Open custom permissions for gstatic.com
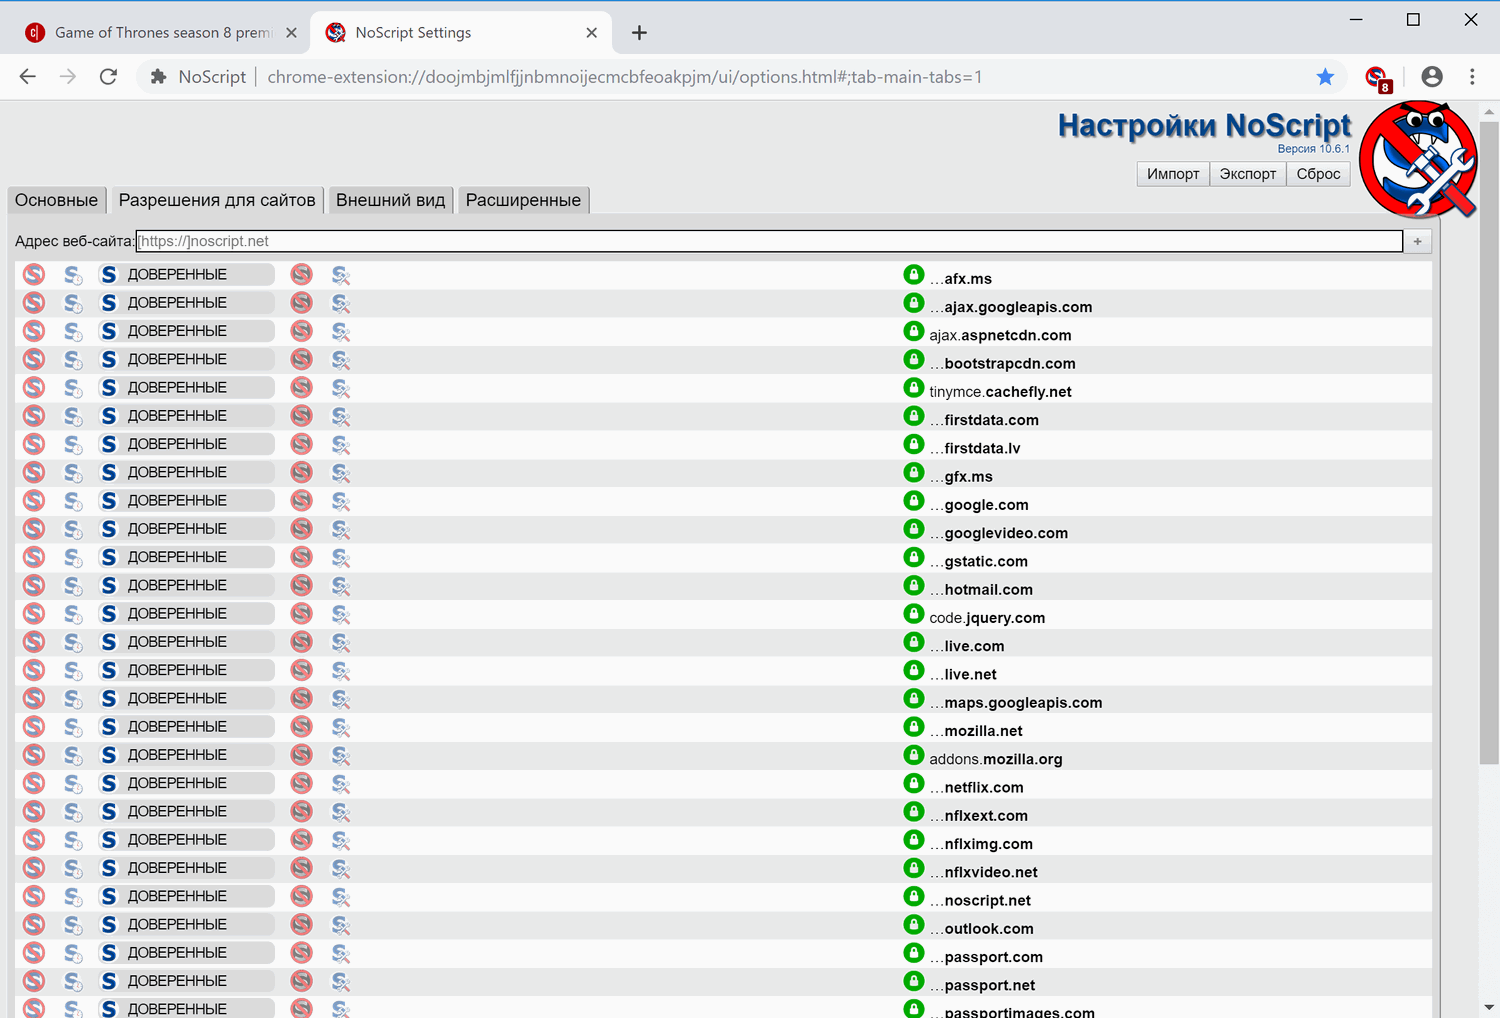 (341, 557)
